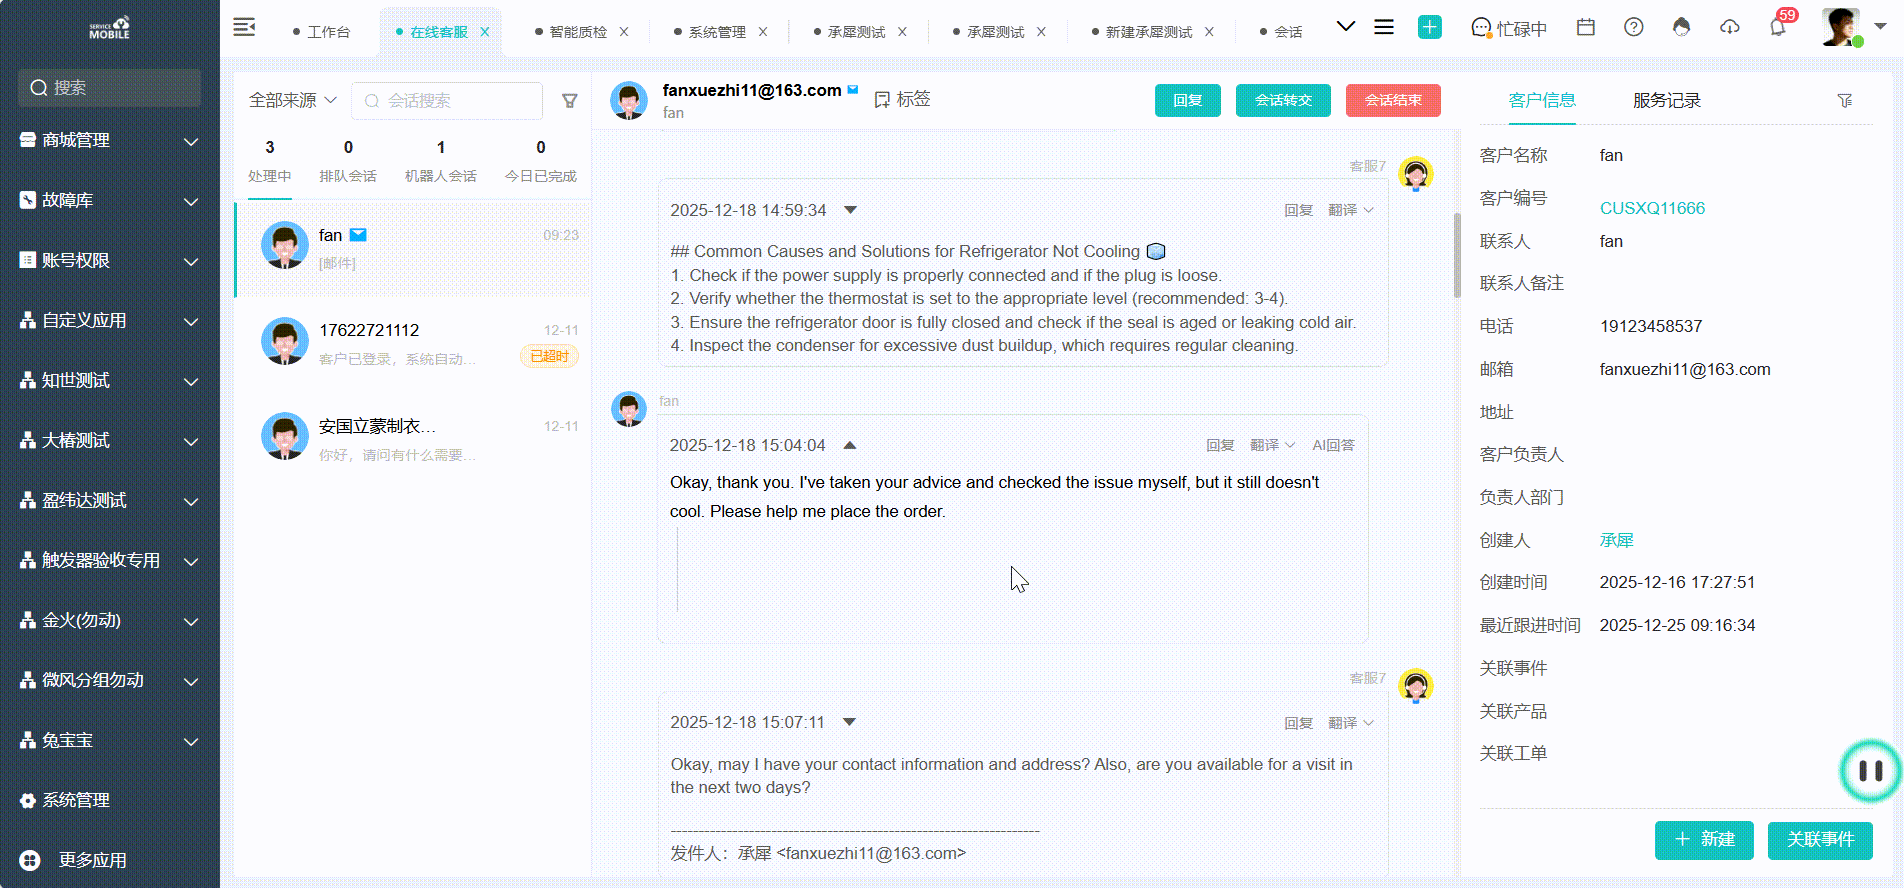1904x888 pixels.
Task: Click 回复 on the 14:59:34 message
Action: 1298,210
